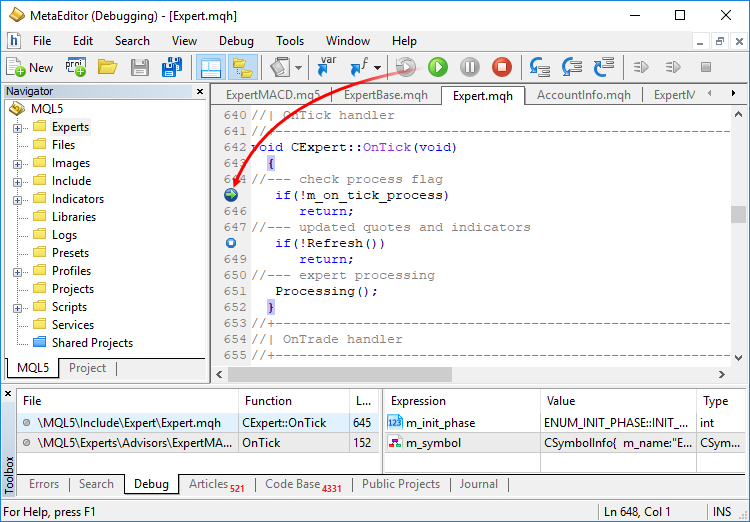This screenshot has width=750, height=522.
Task: Select the ExpertMA OnTick line 152 row
Action: coord(199,443)
